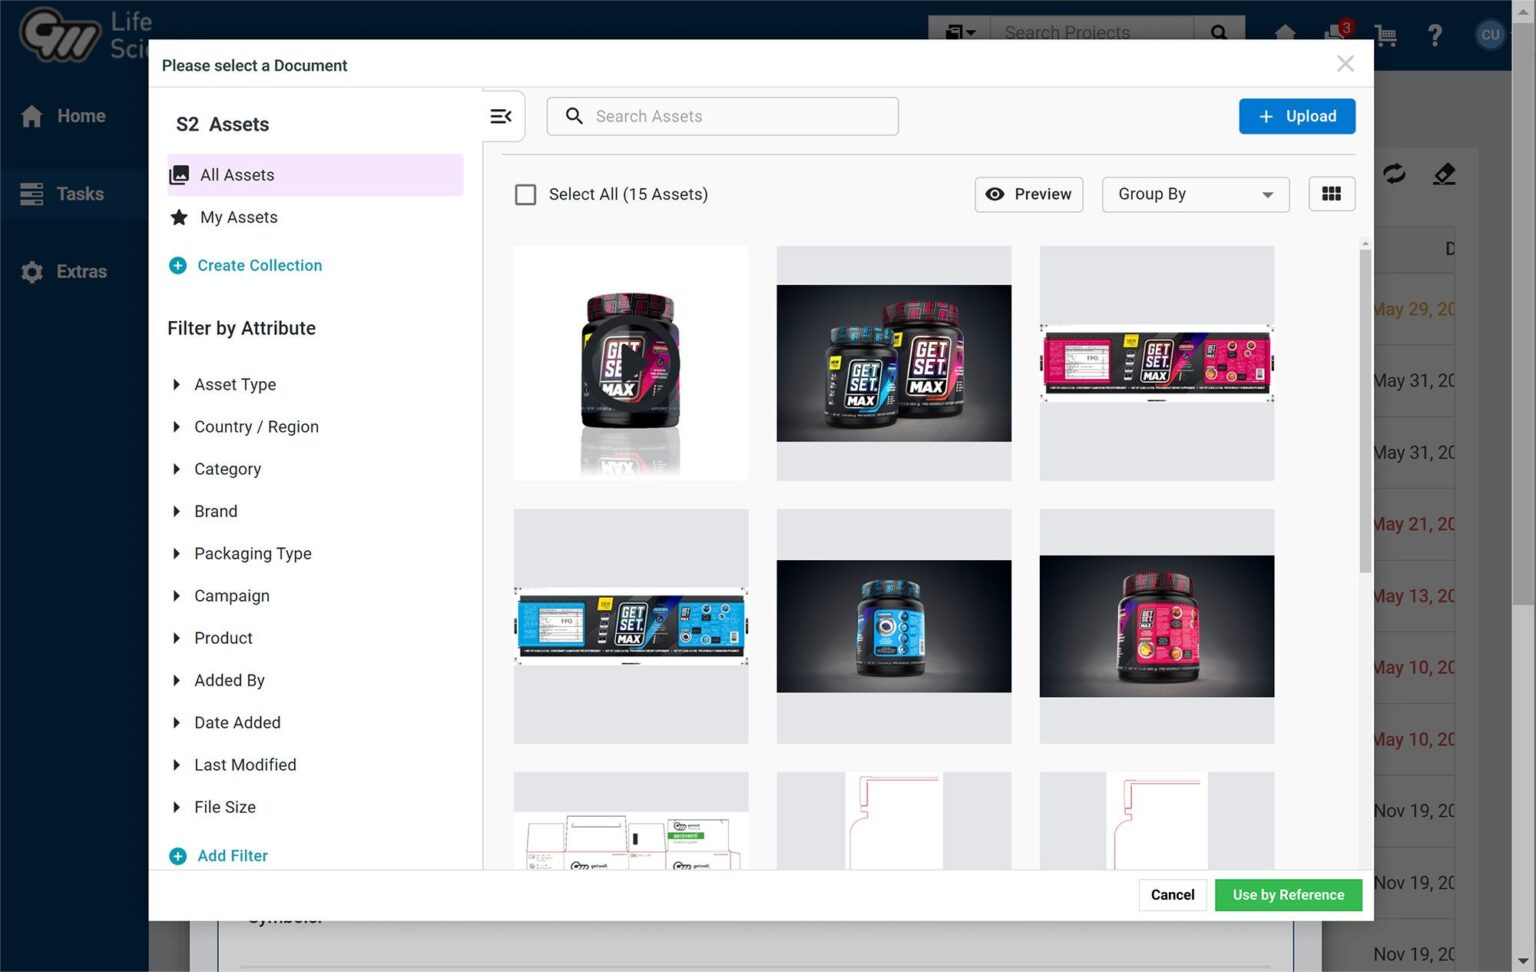Click the magnifier icon in Search Assets
The image size is (1536, 972).
click(x=574, y=117)
